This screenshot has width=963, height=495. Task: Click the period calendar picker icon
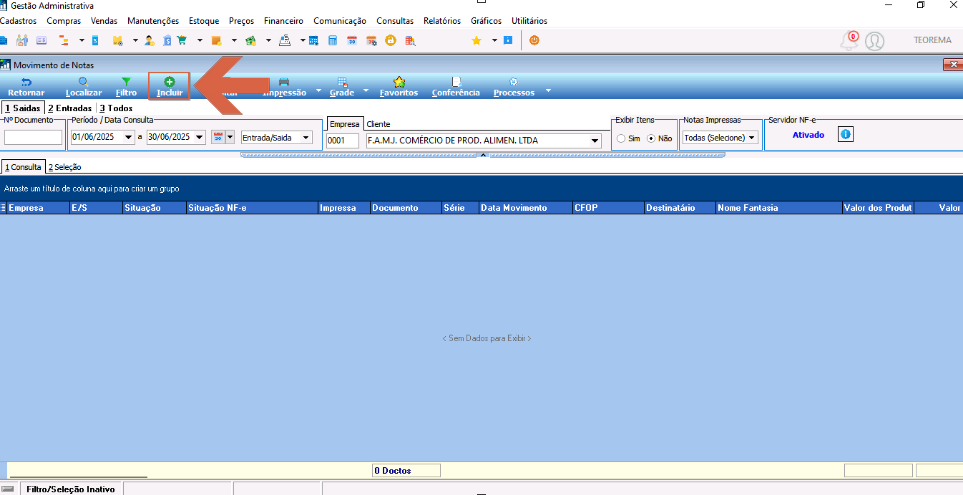(x=218, y=138)
